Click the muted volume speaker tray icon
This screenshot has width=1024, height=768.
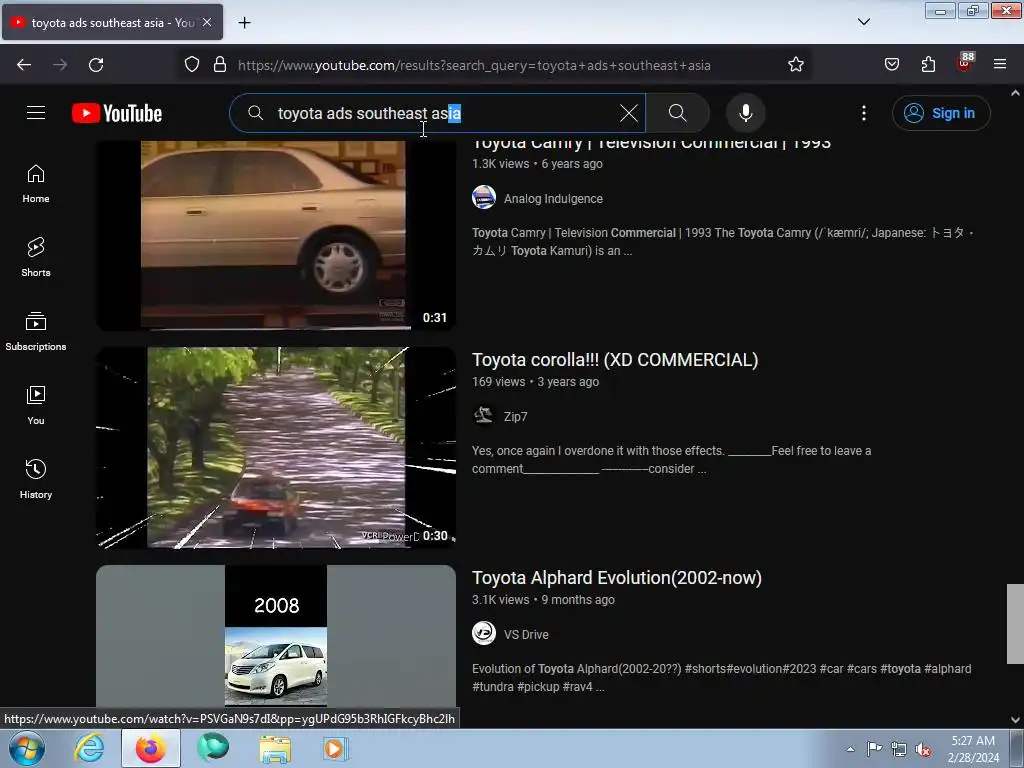point(922,750)
